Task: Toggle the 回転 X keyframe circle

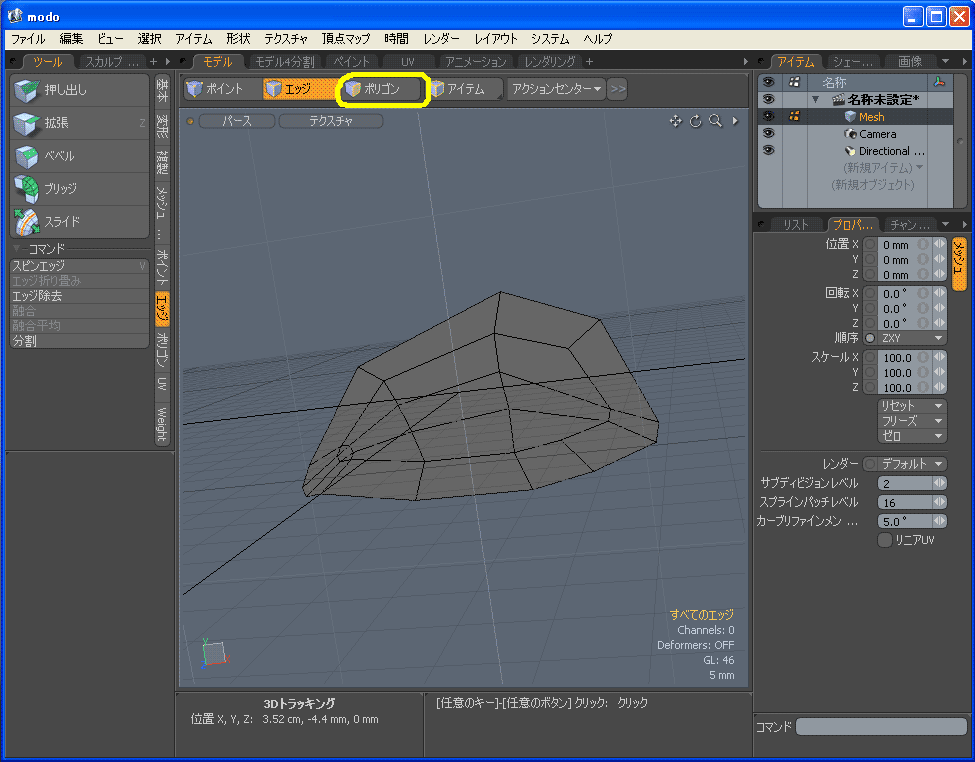Action: [x=870, y=293]
